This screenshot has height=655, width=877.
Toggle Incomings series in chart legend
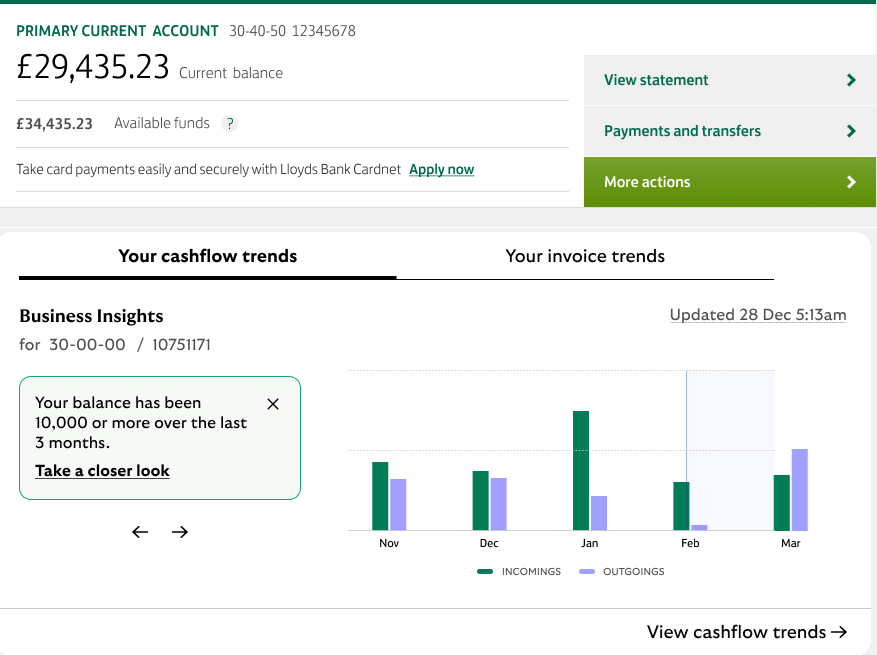[520, 572]
